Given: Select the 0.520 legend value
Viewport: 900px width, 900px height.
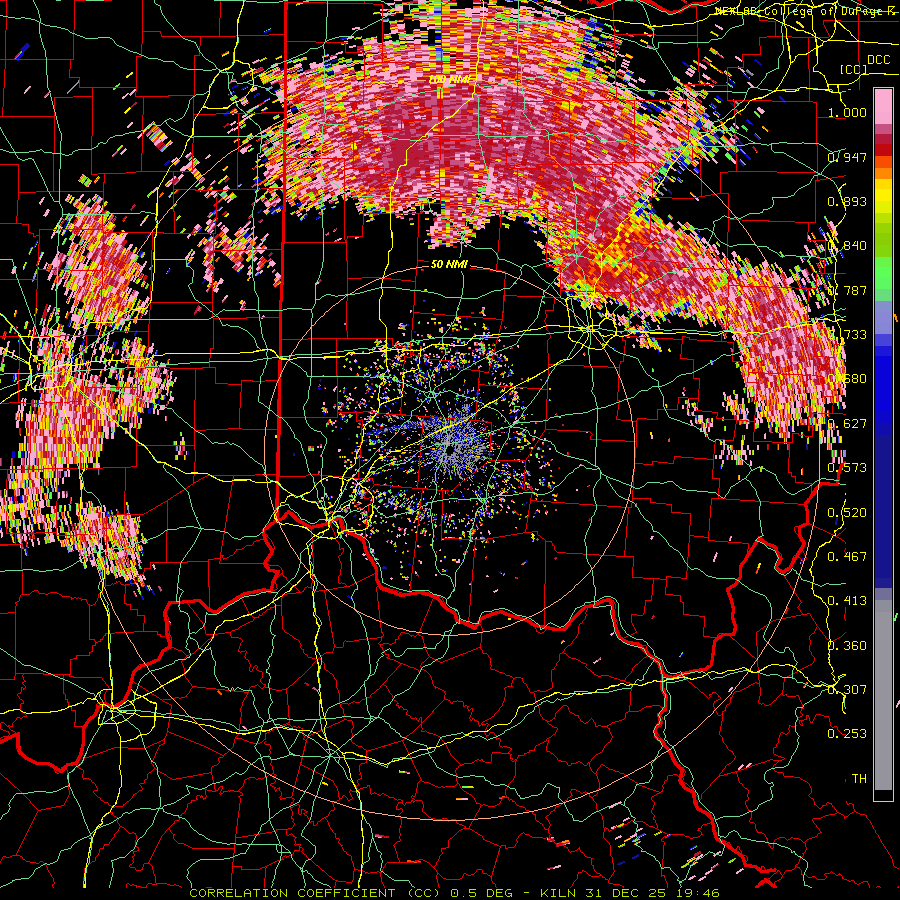Looking at the screenshot, I should pos(847,513).
